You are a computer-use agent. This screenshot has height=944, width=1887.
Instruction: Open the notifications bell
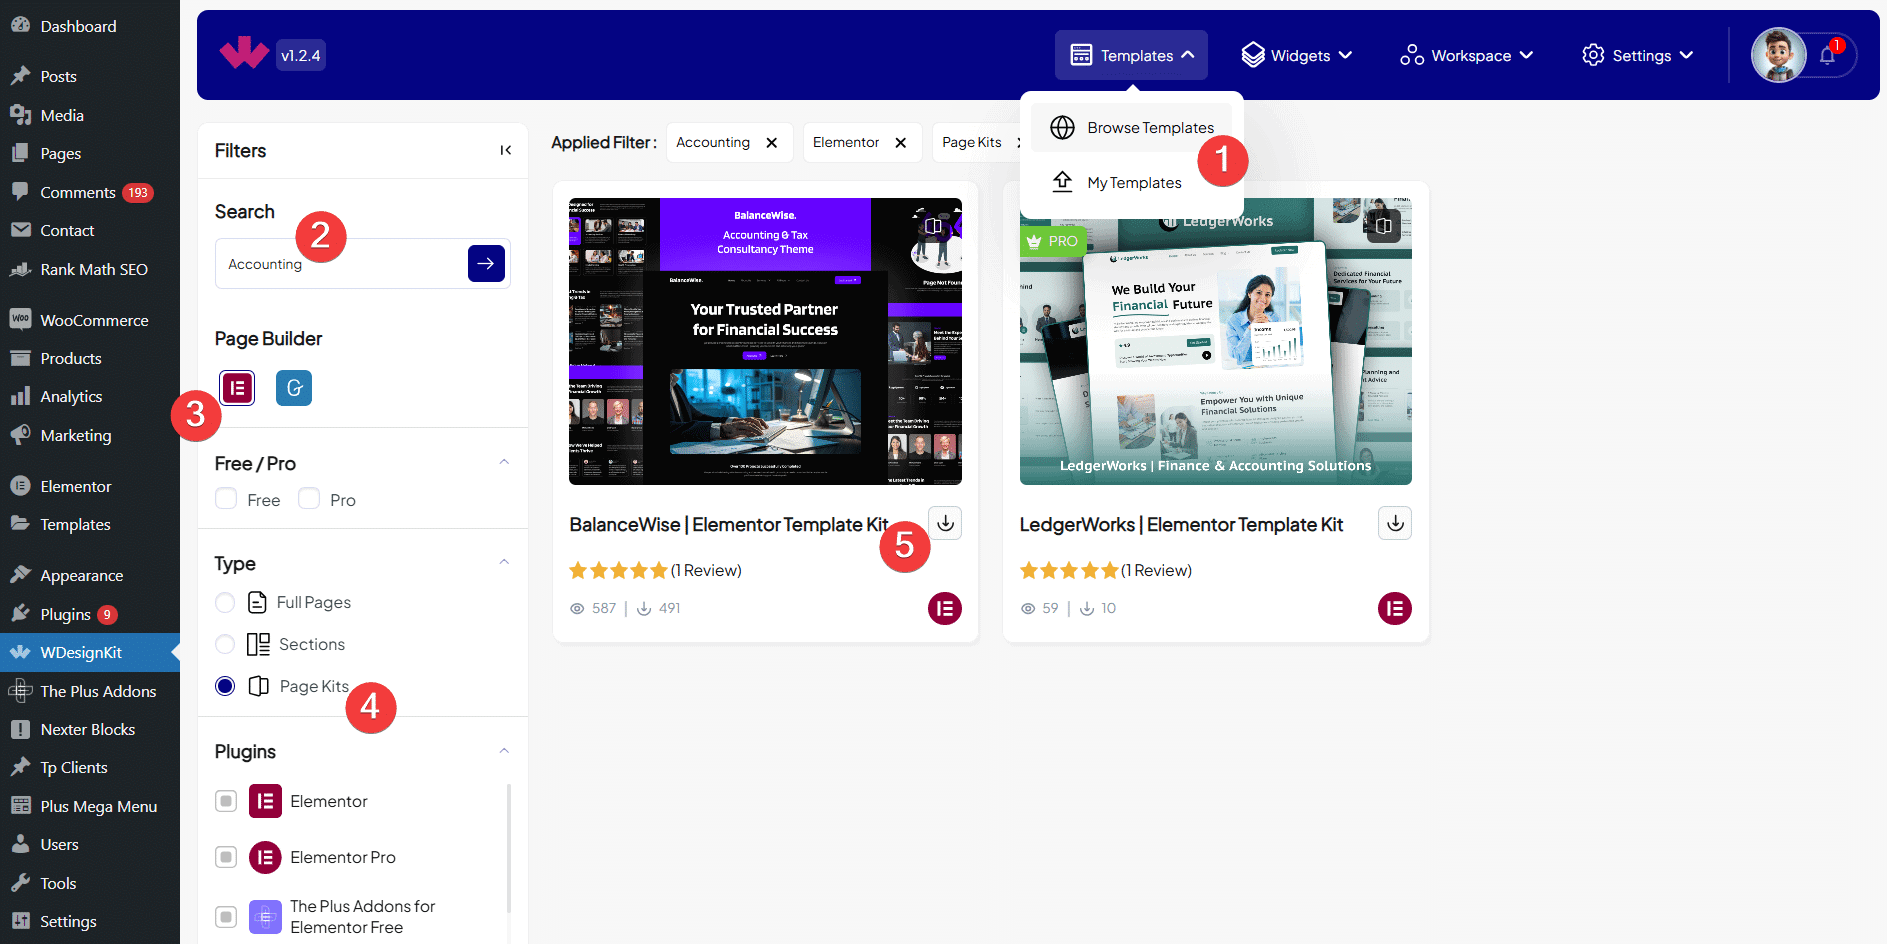[1827, 56]
